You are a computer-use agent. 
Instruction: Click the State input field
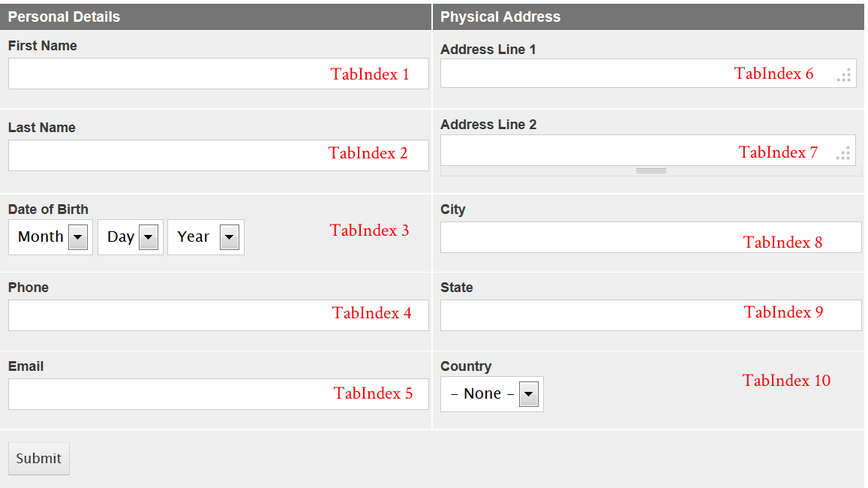pos(651,315)
